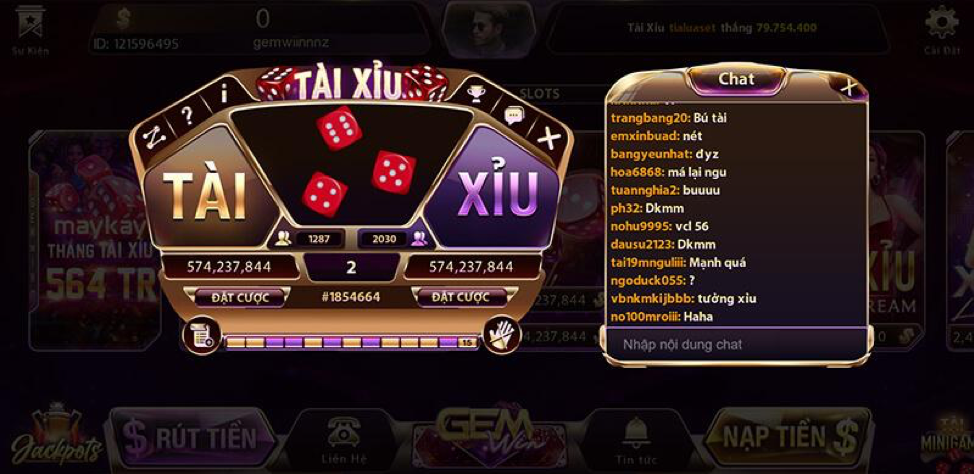The width and height of the screenshot is (974, 474).
Task: Click the NẠP TIỀN deposit button
Action: [x=788, y=436]
